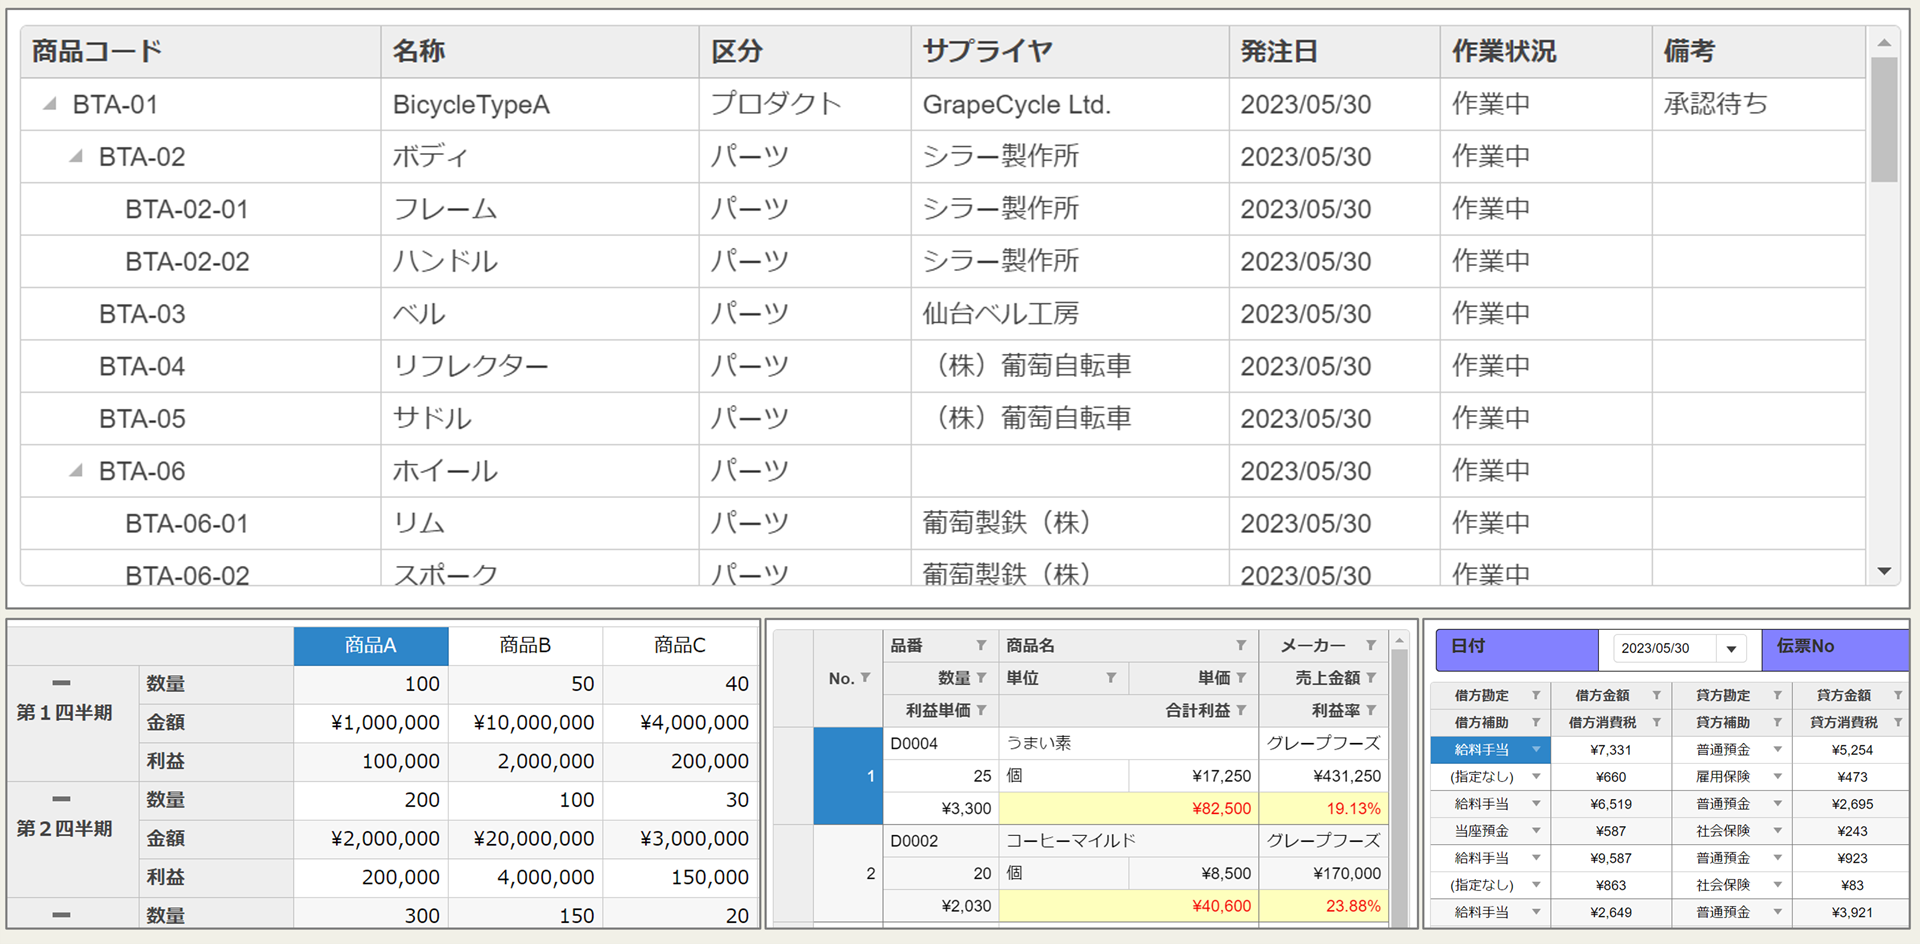Open filter icon on 借方勘定 column

pos(1536,695)
